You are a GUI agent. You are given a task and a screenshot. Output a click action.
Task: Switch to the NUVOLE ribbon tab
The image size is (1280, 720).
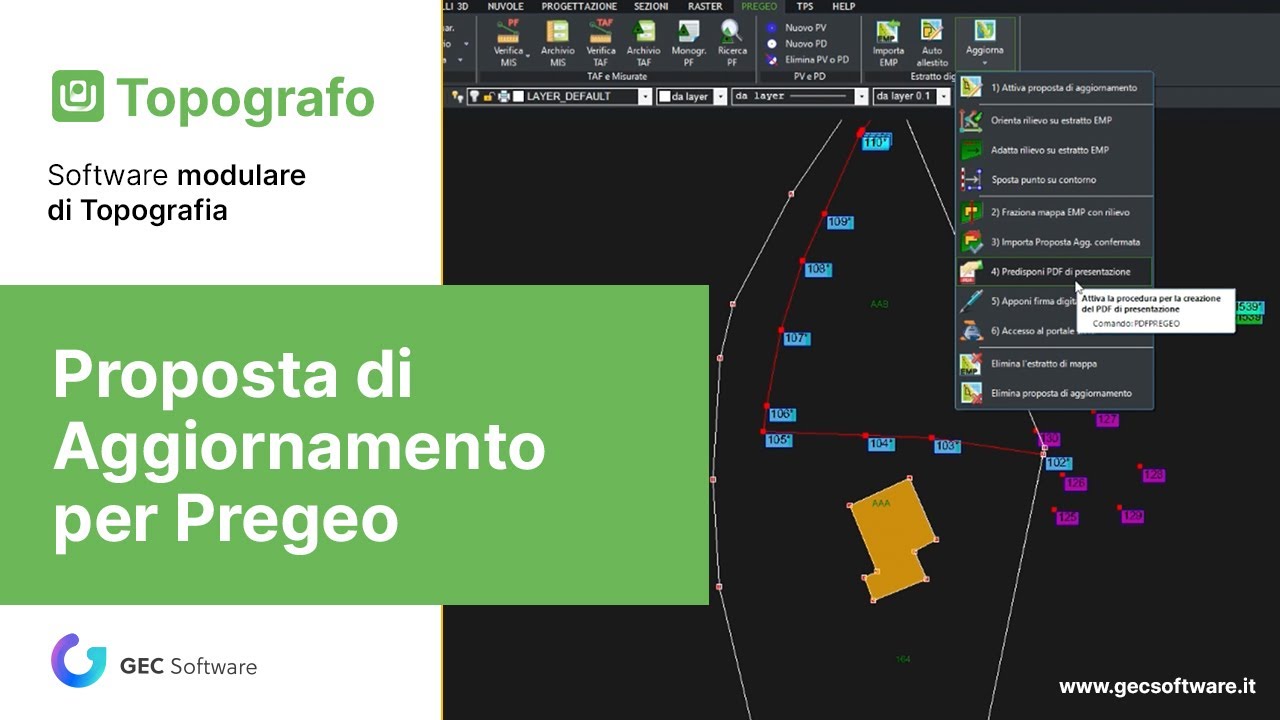pos(505,6)
